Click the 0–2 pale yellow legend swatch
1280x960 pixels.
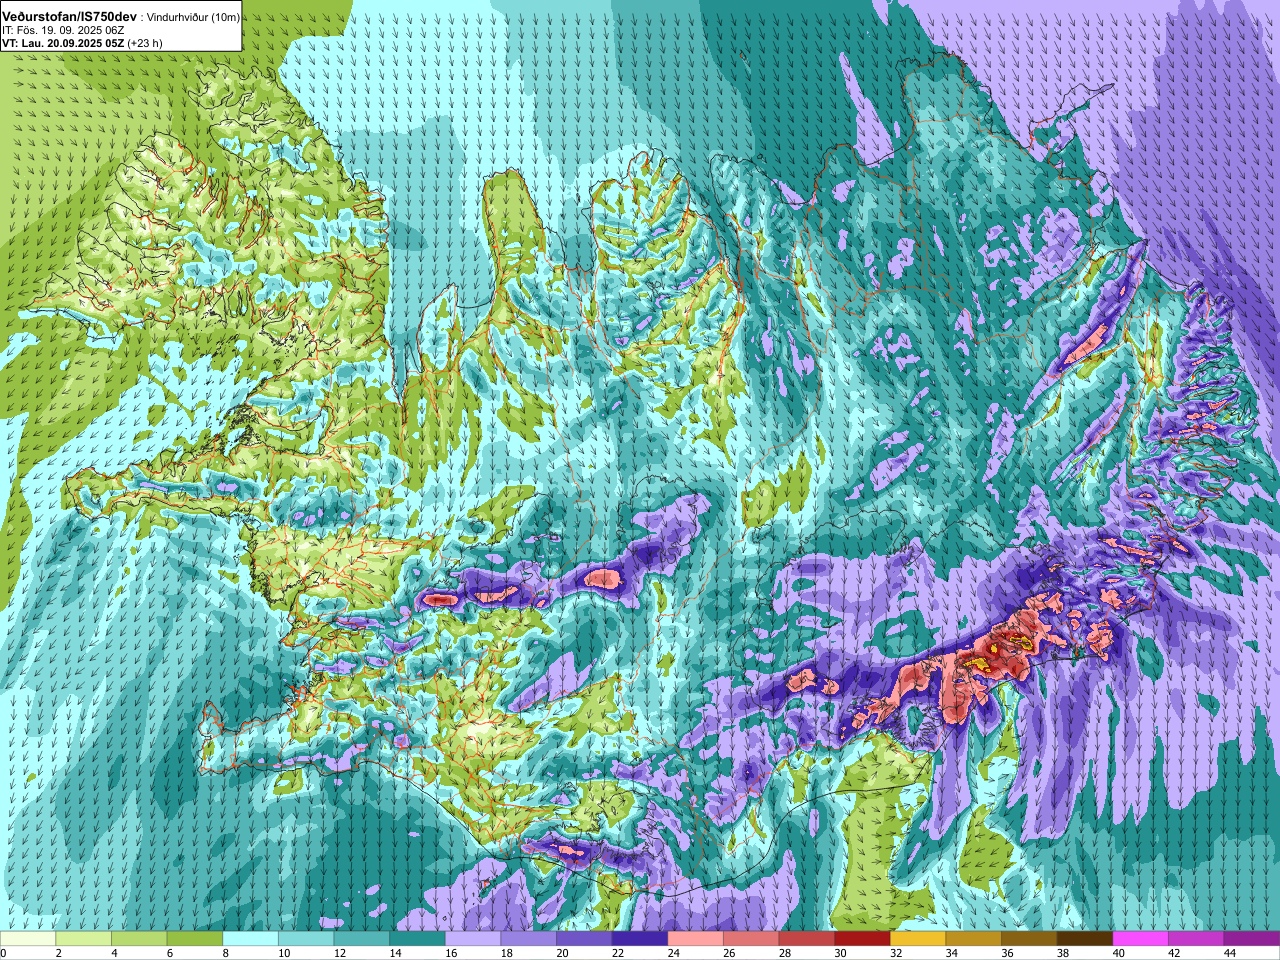[x=28, y=939]
